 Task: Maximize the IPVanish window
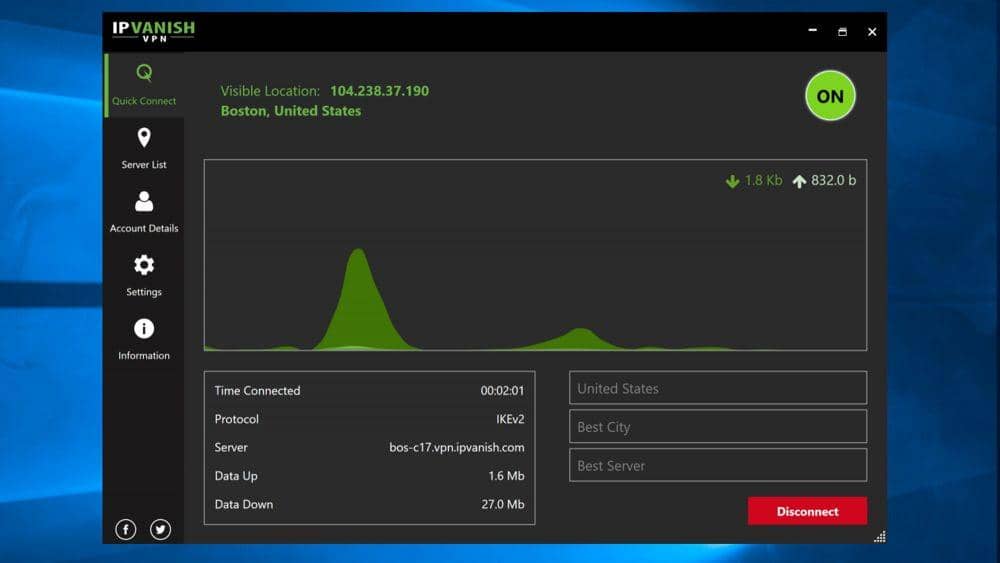click(842, 32)
